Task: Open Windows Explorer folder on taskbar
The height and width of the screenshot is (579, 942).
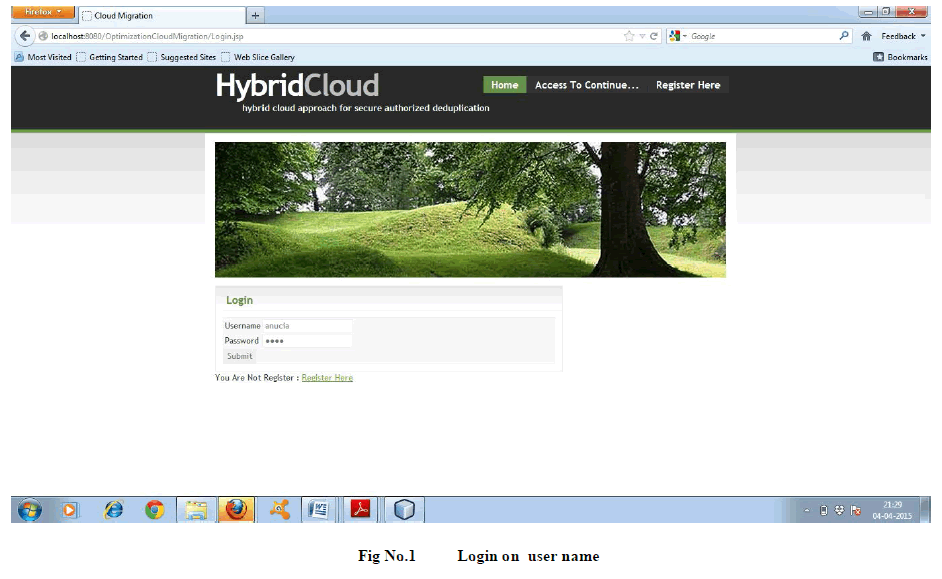Action: point(196,510)
